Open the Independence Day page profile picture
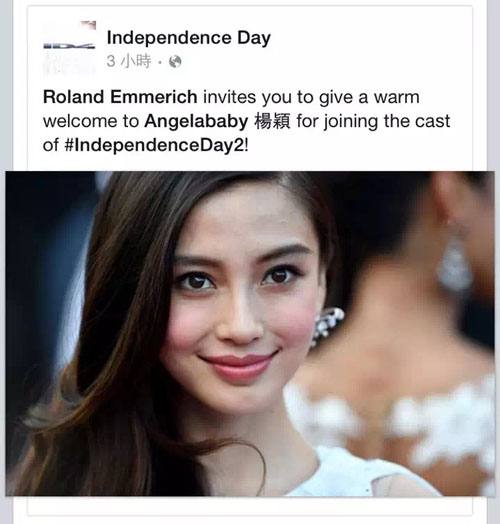The width and height of the screenshot is (500, 524). (69, 47)
